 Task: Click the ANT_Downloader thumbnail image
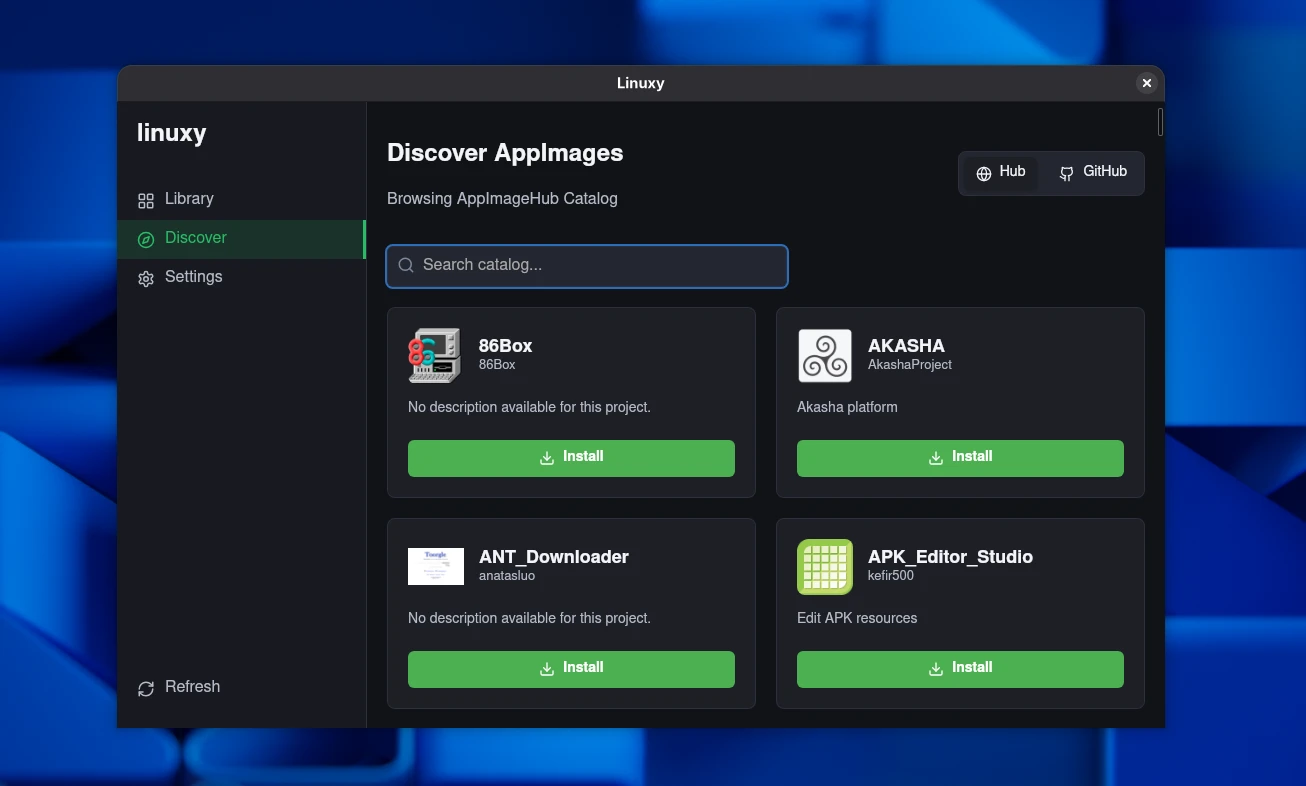point(436,566)
